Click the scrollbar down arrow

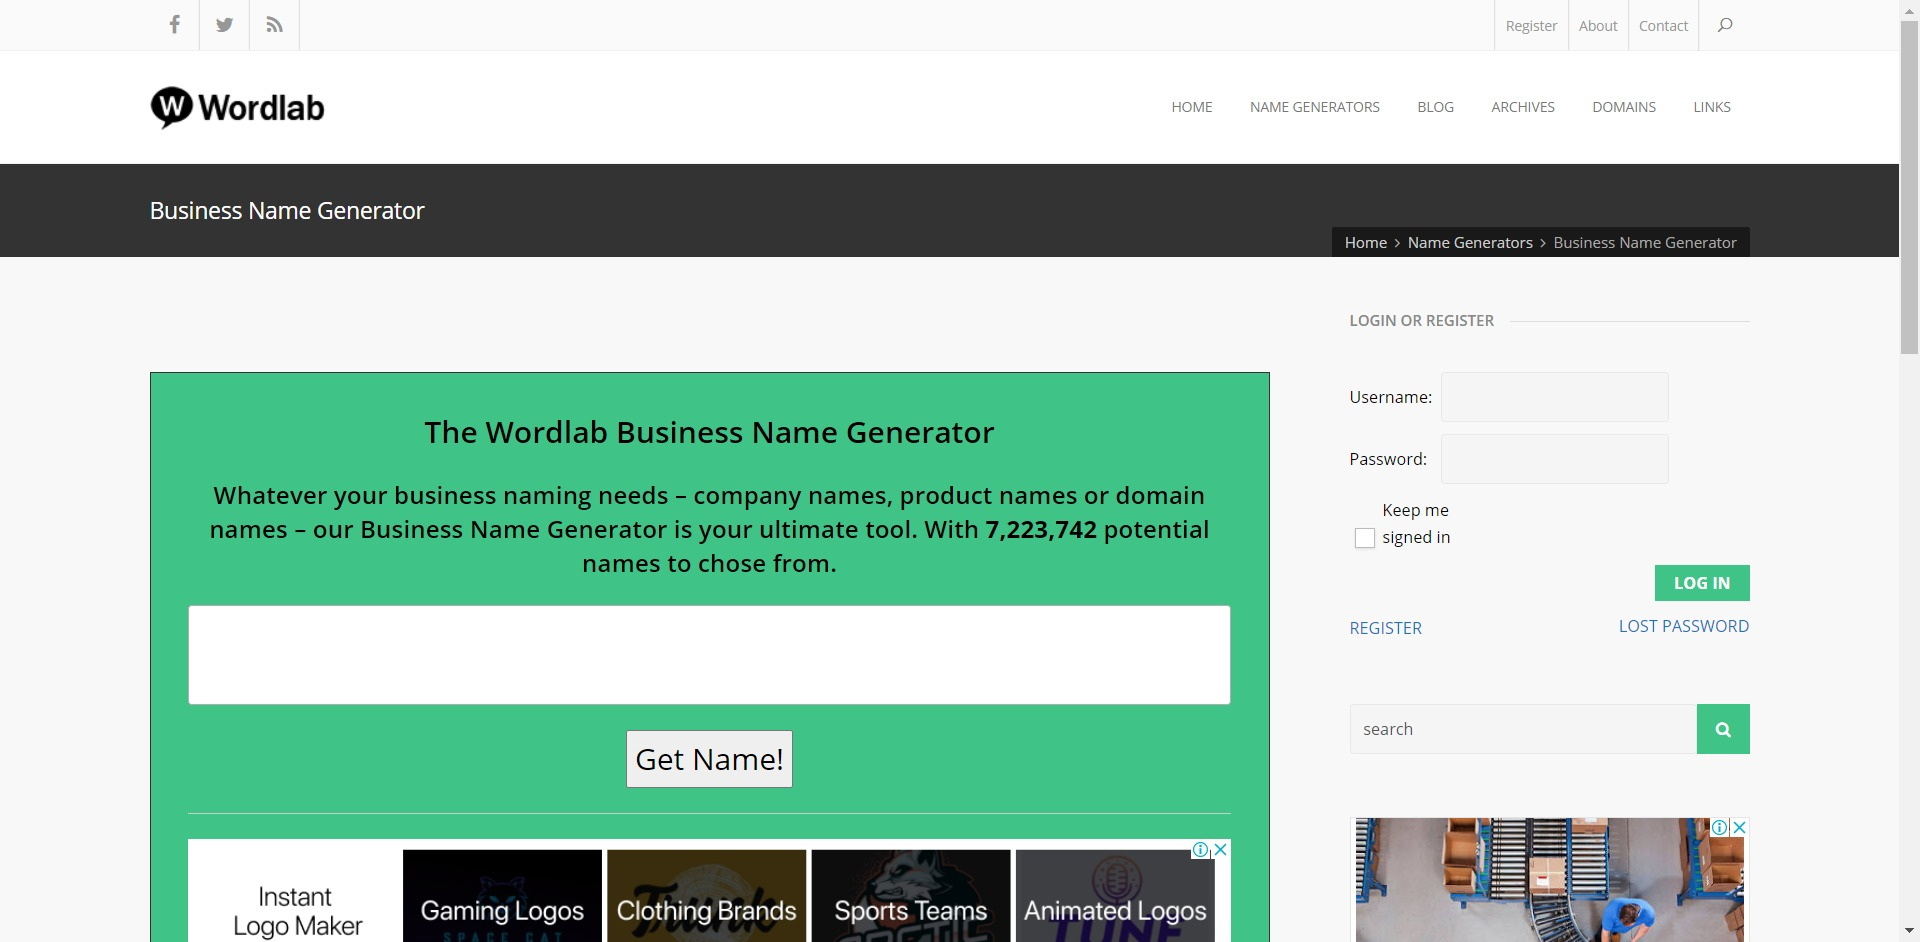1909,932
